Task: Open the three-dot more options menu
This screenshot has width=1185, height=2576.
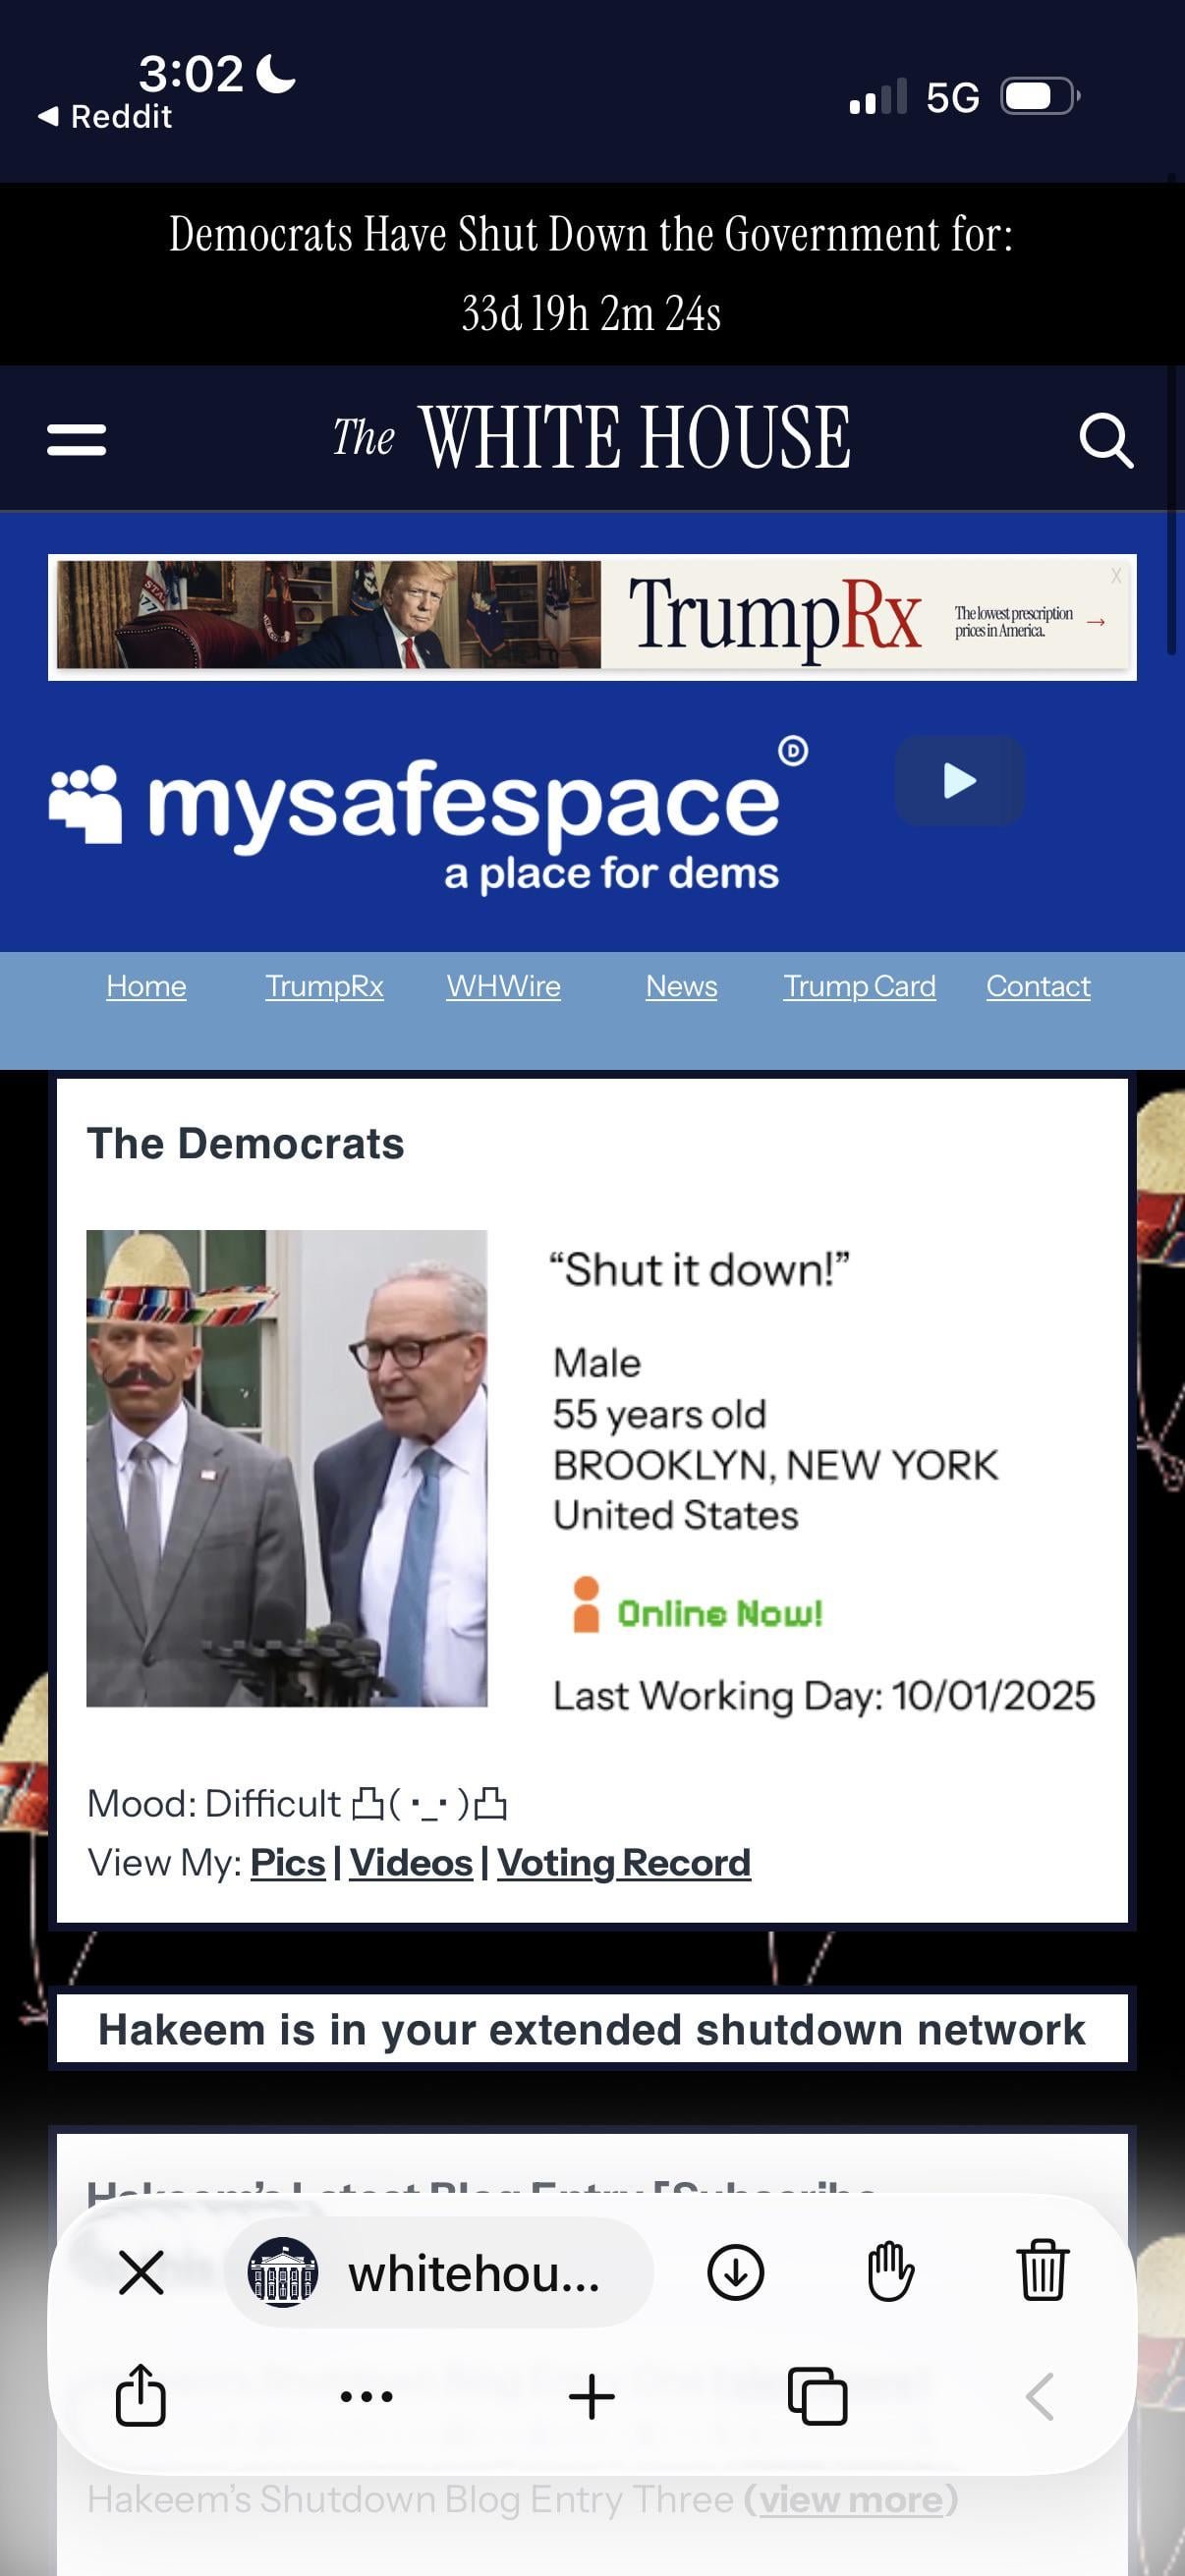Action: click(366, 2396)
